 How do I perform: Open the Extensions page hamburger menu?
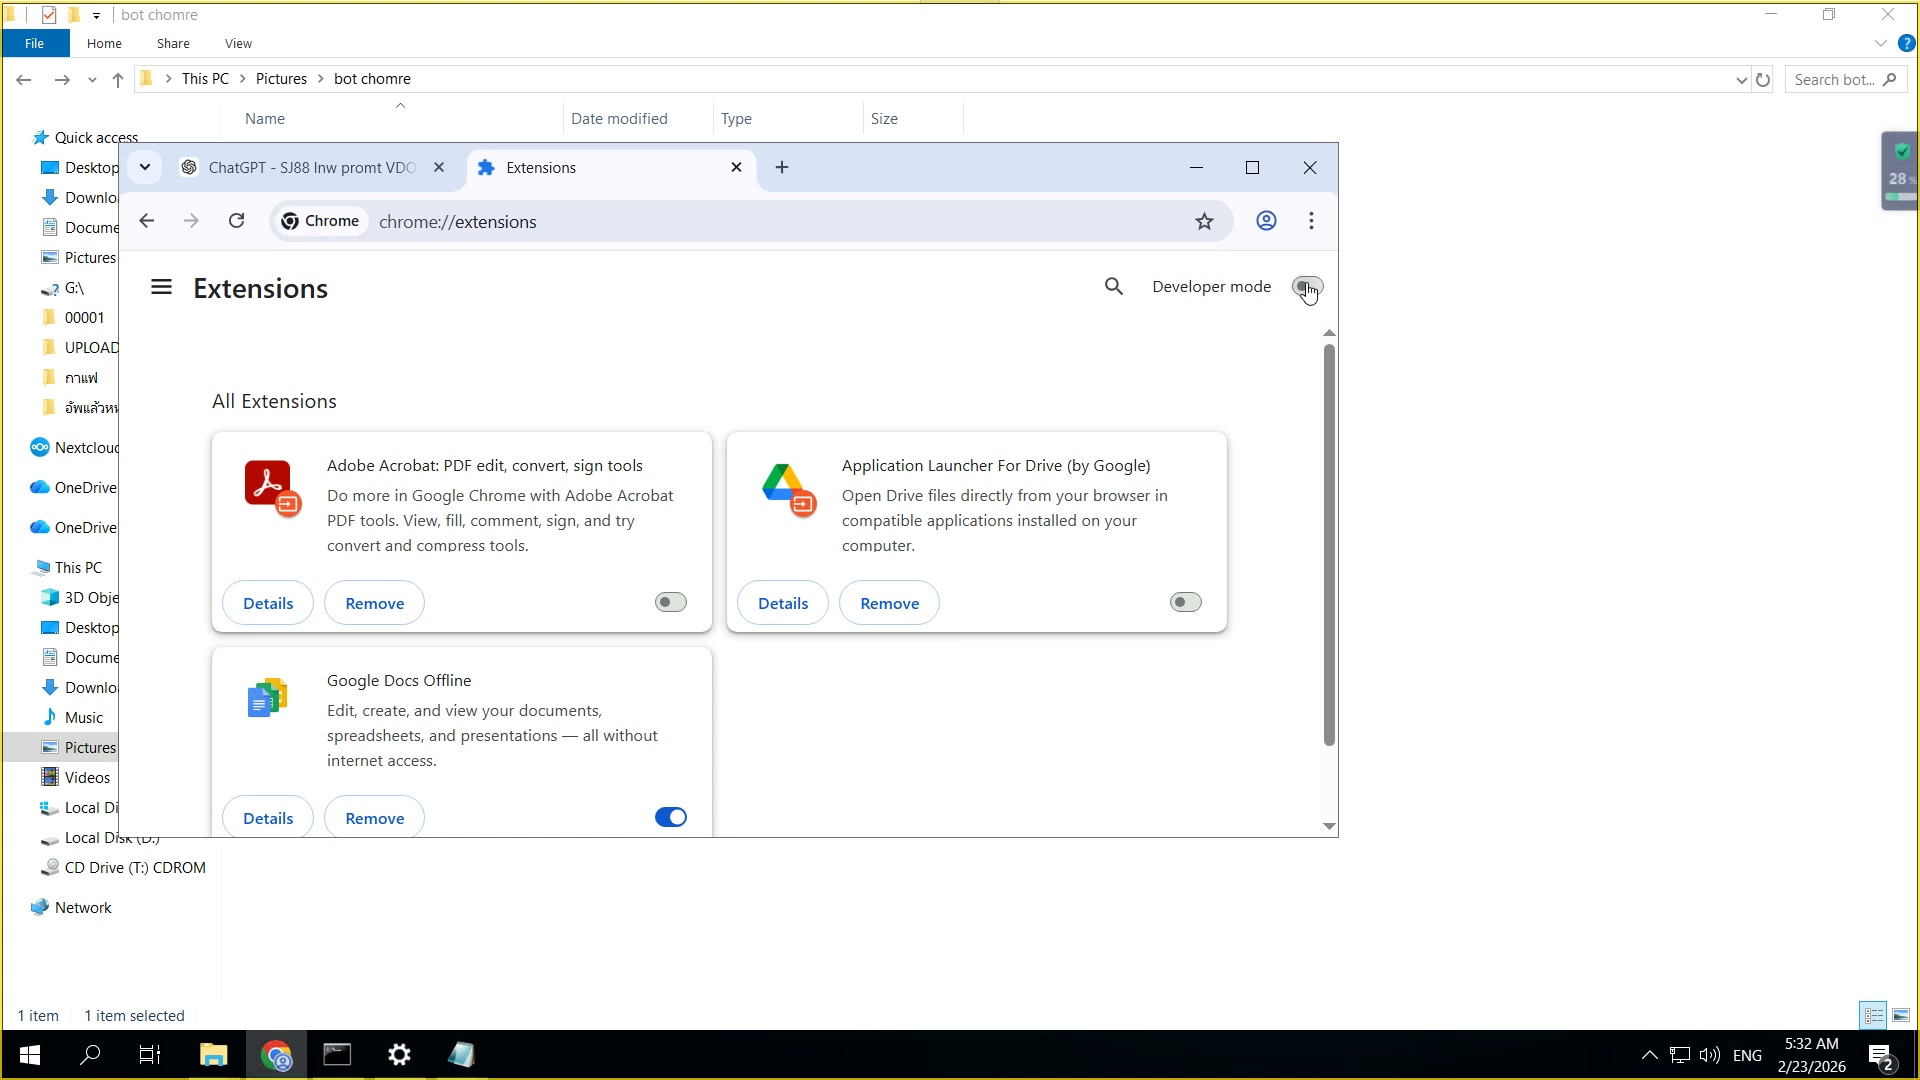point(161,287)
